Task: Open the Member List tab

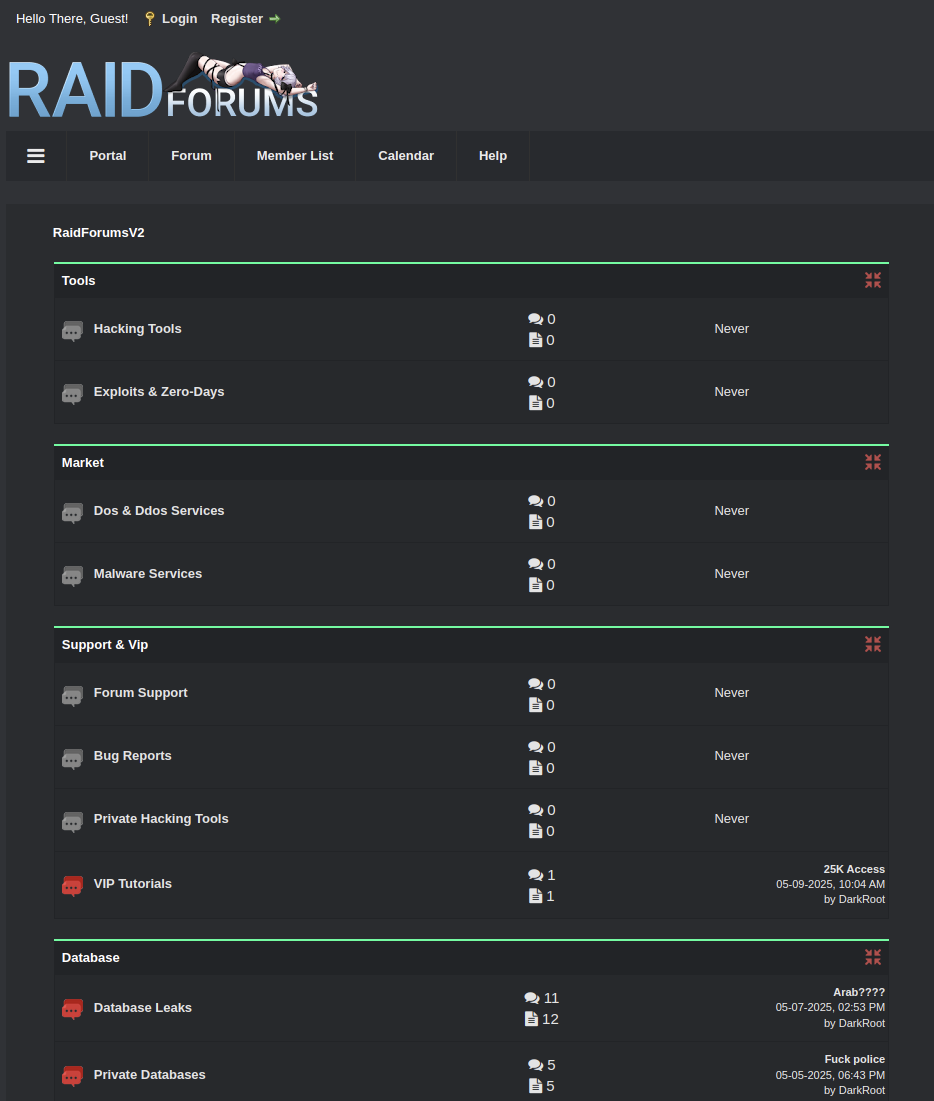Action: coord(294,156)
